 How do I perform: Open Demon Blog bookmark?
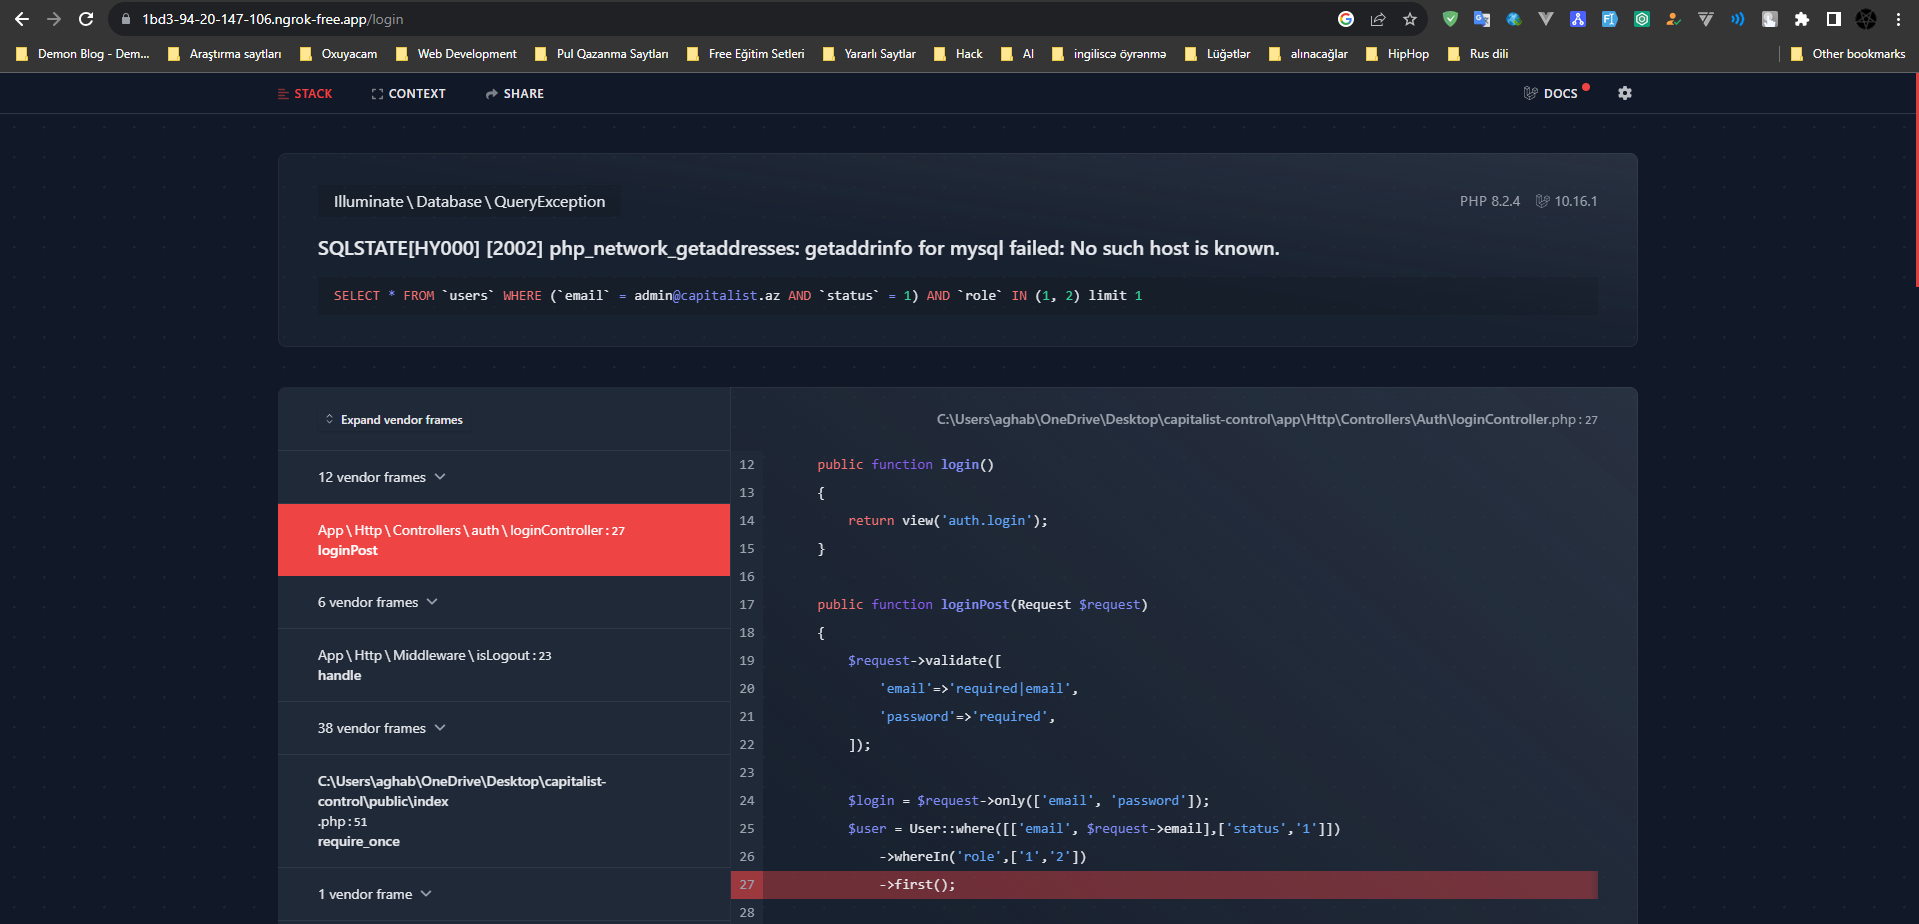tap(83, 54)
